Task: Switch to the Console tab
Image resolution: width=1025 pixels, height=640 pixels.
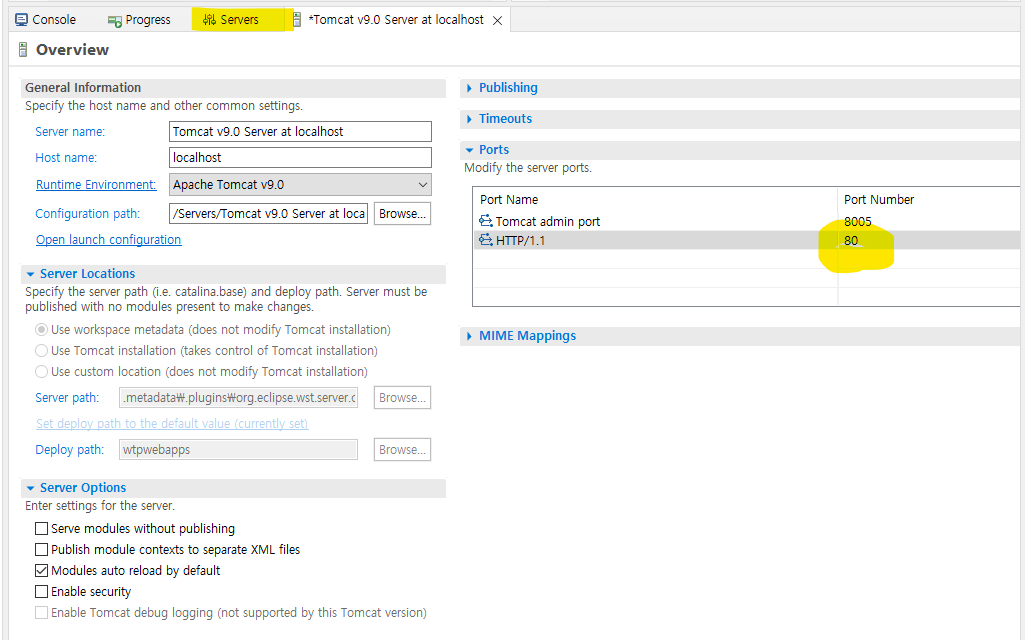Action: [46, 20]
